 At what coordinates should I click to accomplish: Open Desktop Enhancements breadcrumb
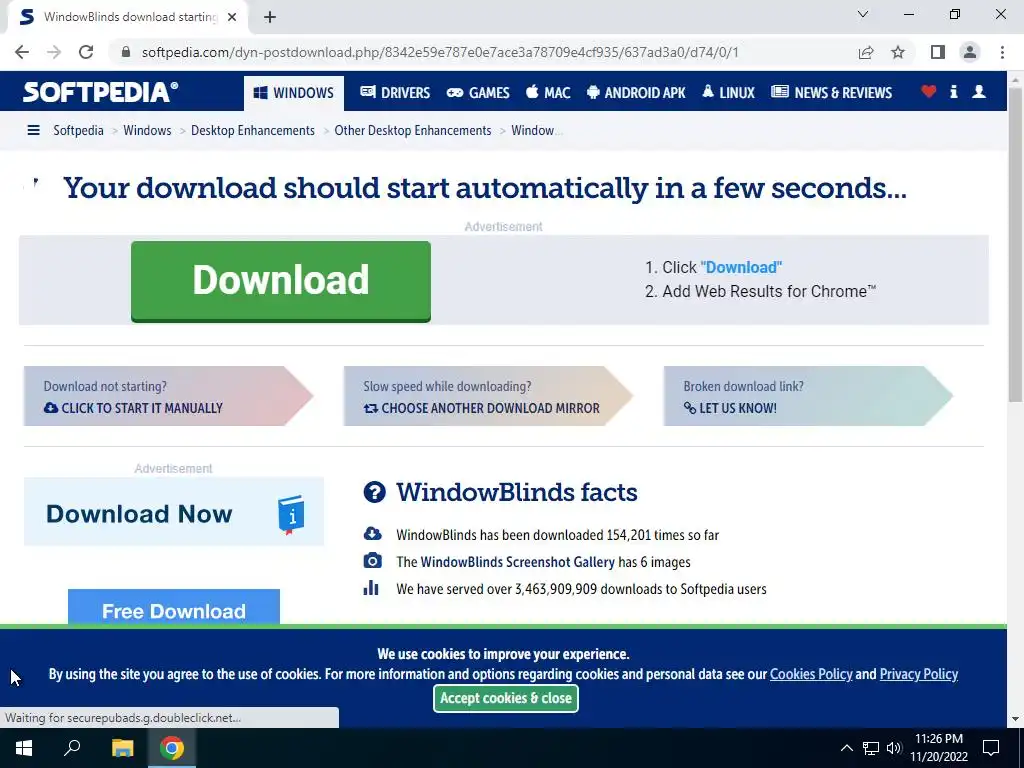tap(253, 131)
